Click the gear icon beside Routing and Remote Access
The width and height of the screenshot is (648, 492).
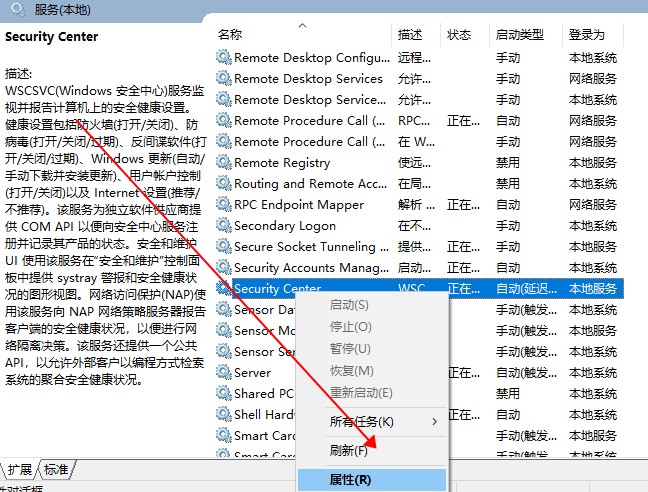point(223,184)
